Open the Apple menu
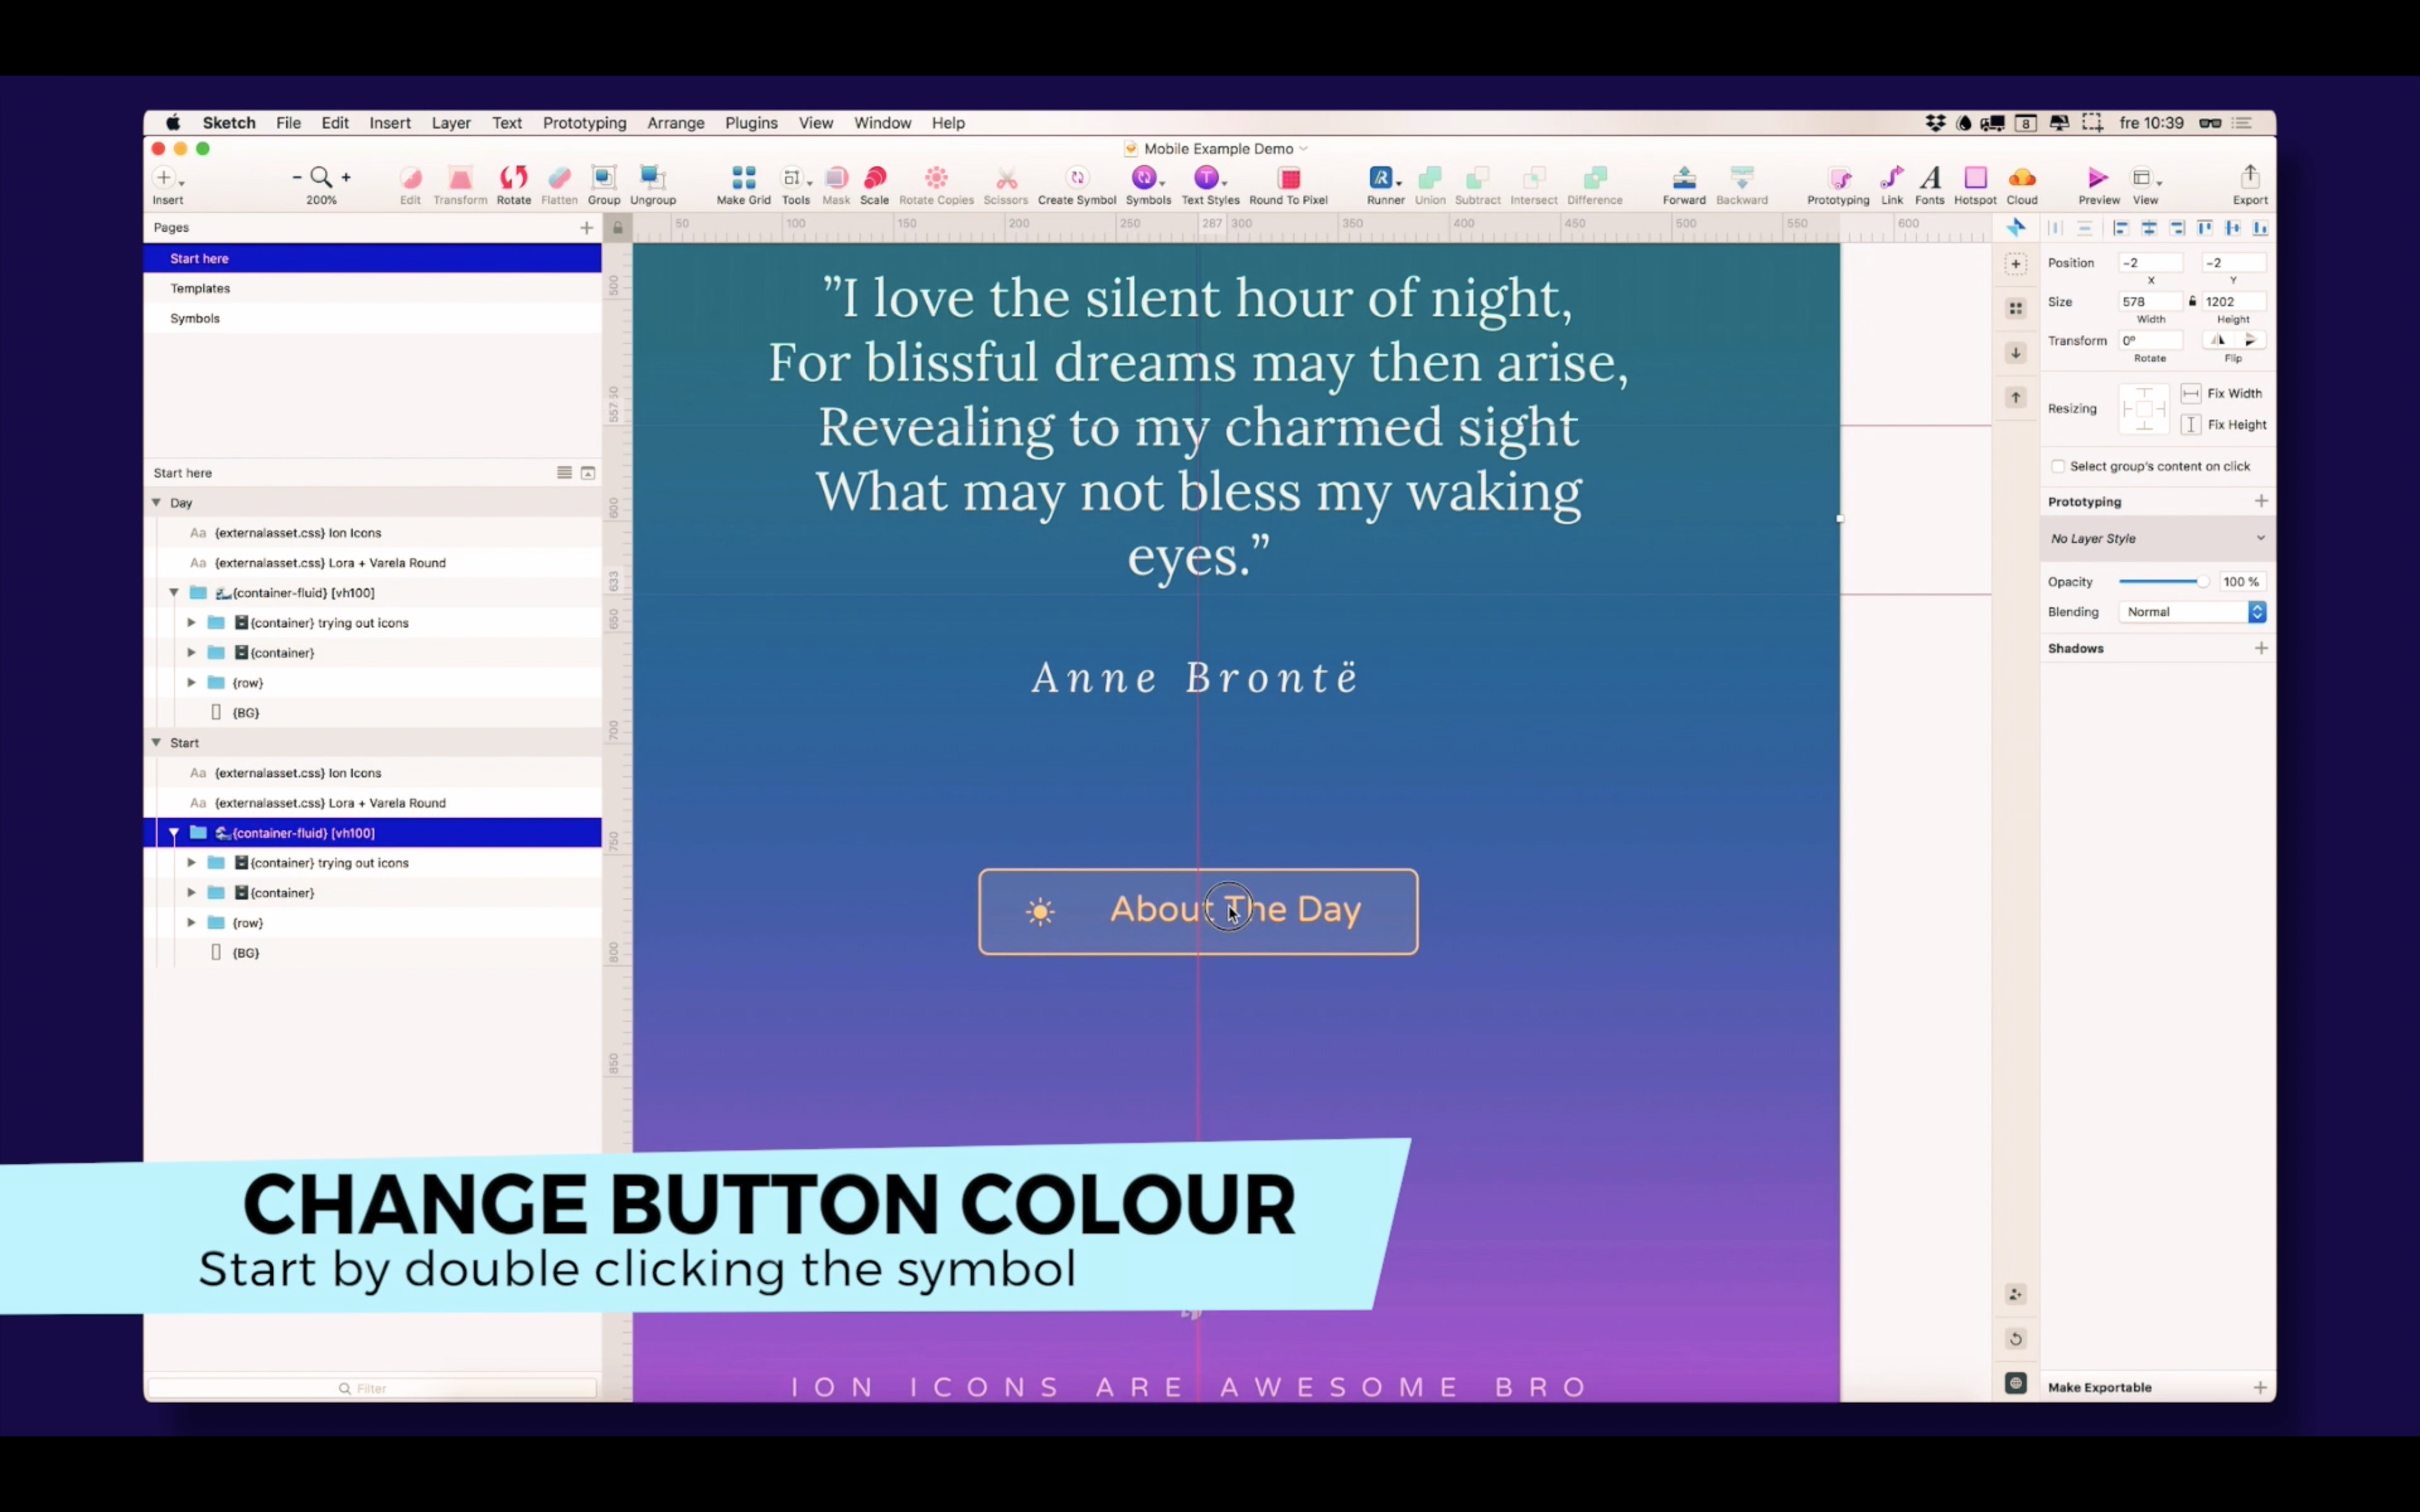 [x=173, y=123]
